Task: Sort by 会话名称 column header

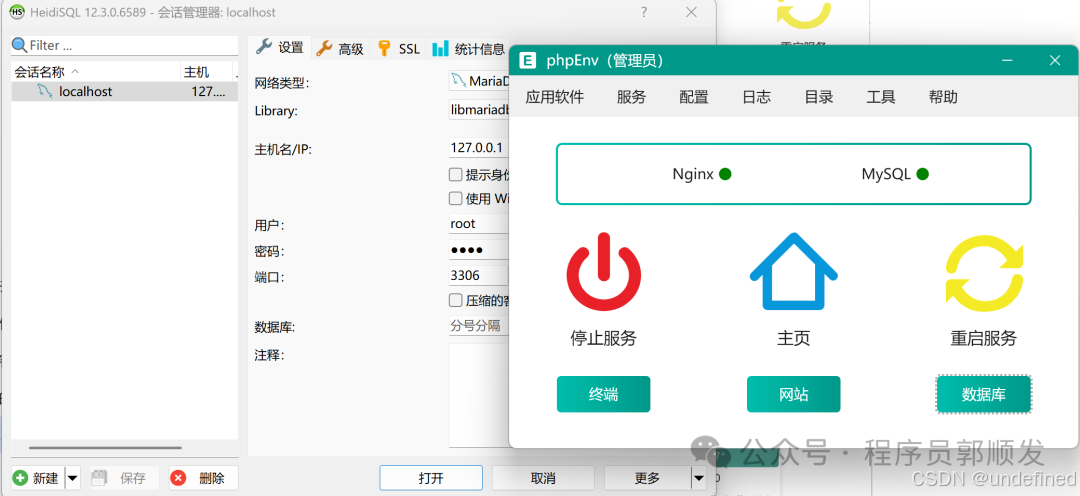Action: (96, 72)
